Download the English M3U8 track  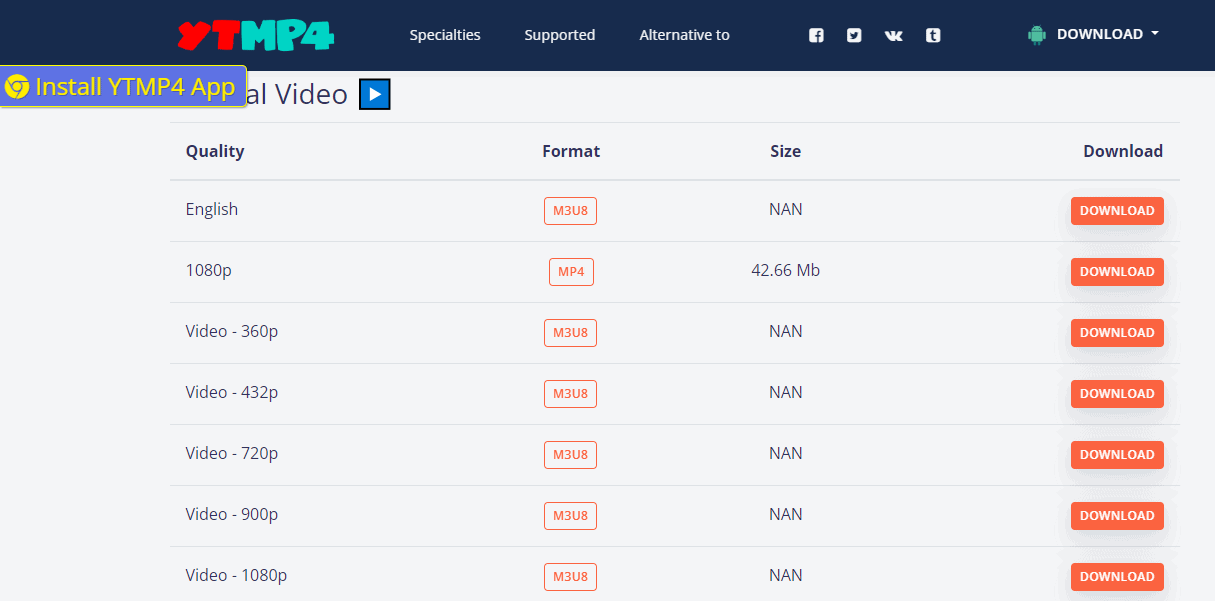1117,211
